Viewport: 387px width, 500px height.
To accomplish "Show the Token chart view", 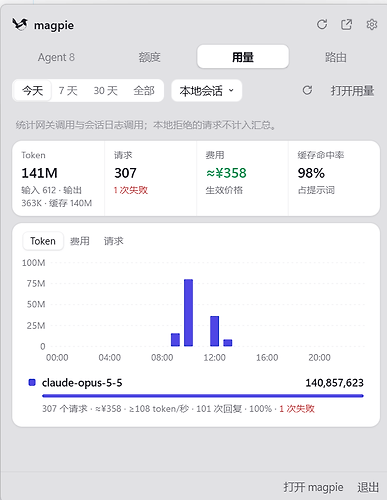I will (43, 241).
